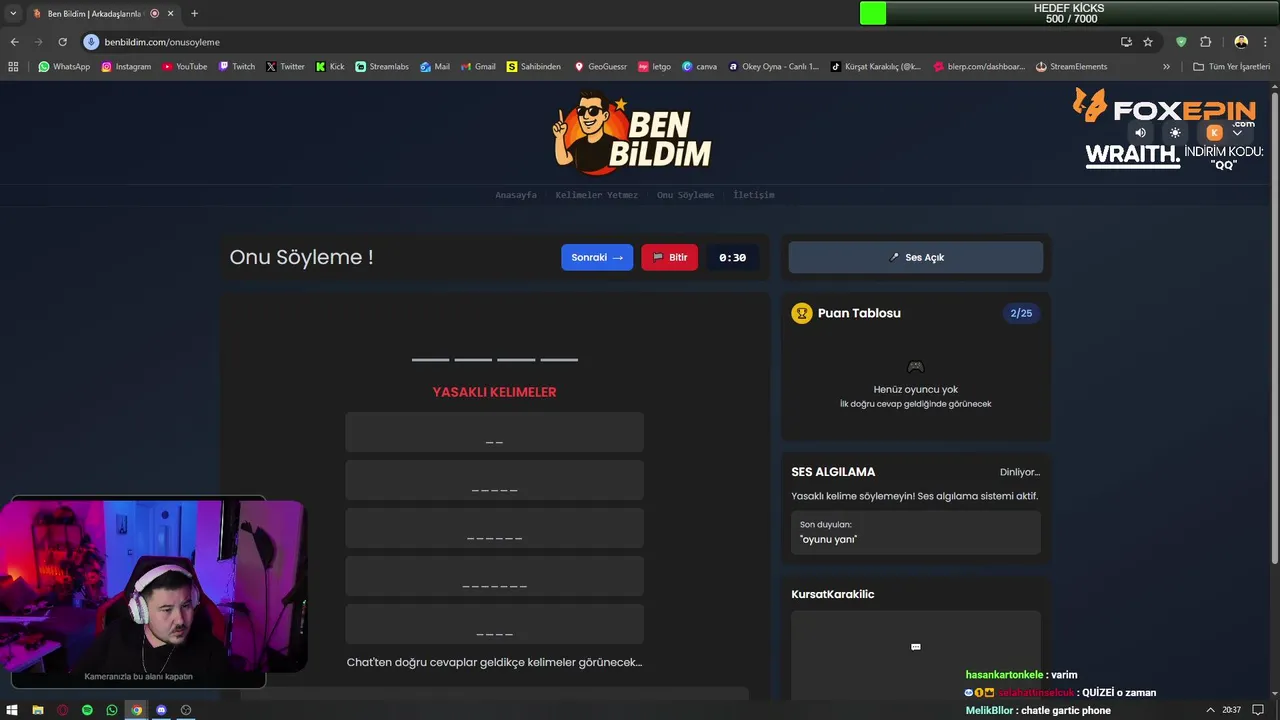1280x720 pixels.
Task: Open the Instagram bookmark
Action: click(126, 67)
